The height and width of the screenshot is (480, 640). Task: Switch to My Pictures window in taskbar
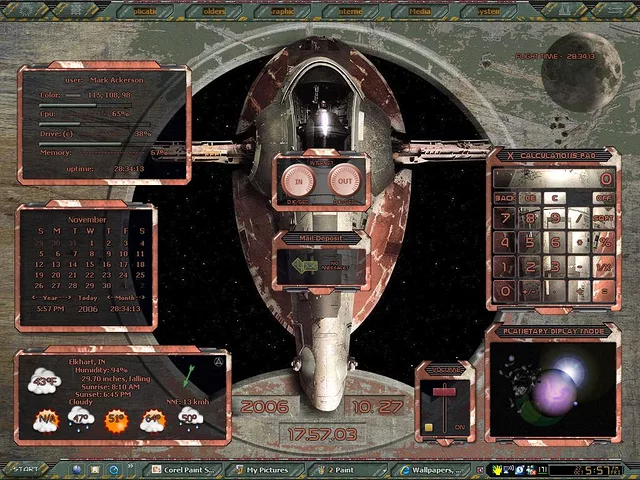(265, 468)
